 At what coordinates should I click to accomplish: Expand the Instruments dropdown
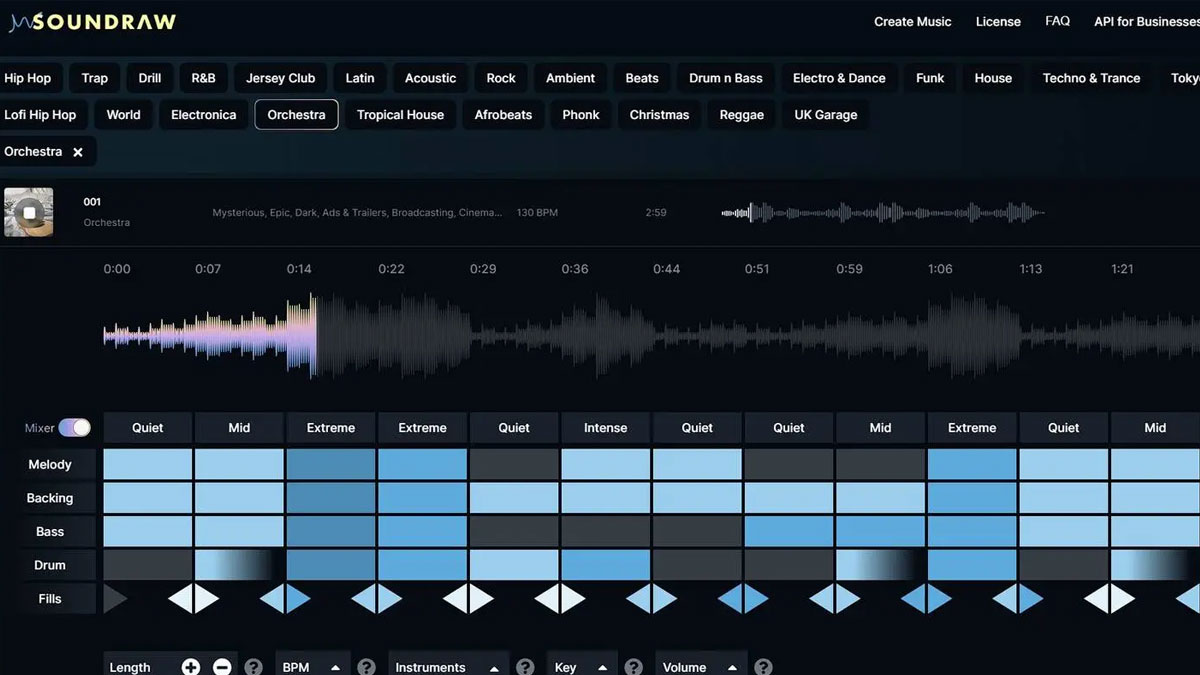(x=448, y=666)
